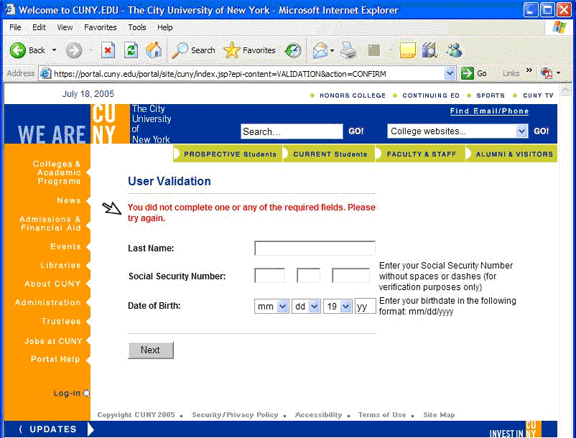Image resolution: width=576 pixels, height=438 pixels.
Task: Switch to Prospective Students tab
Action: click(x=228, y=154)
